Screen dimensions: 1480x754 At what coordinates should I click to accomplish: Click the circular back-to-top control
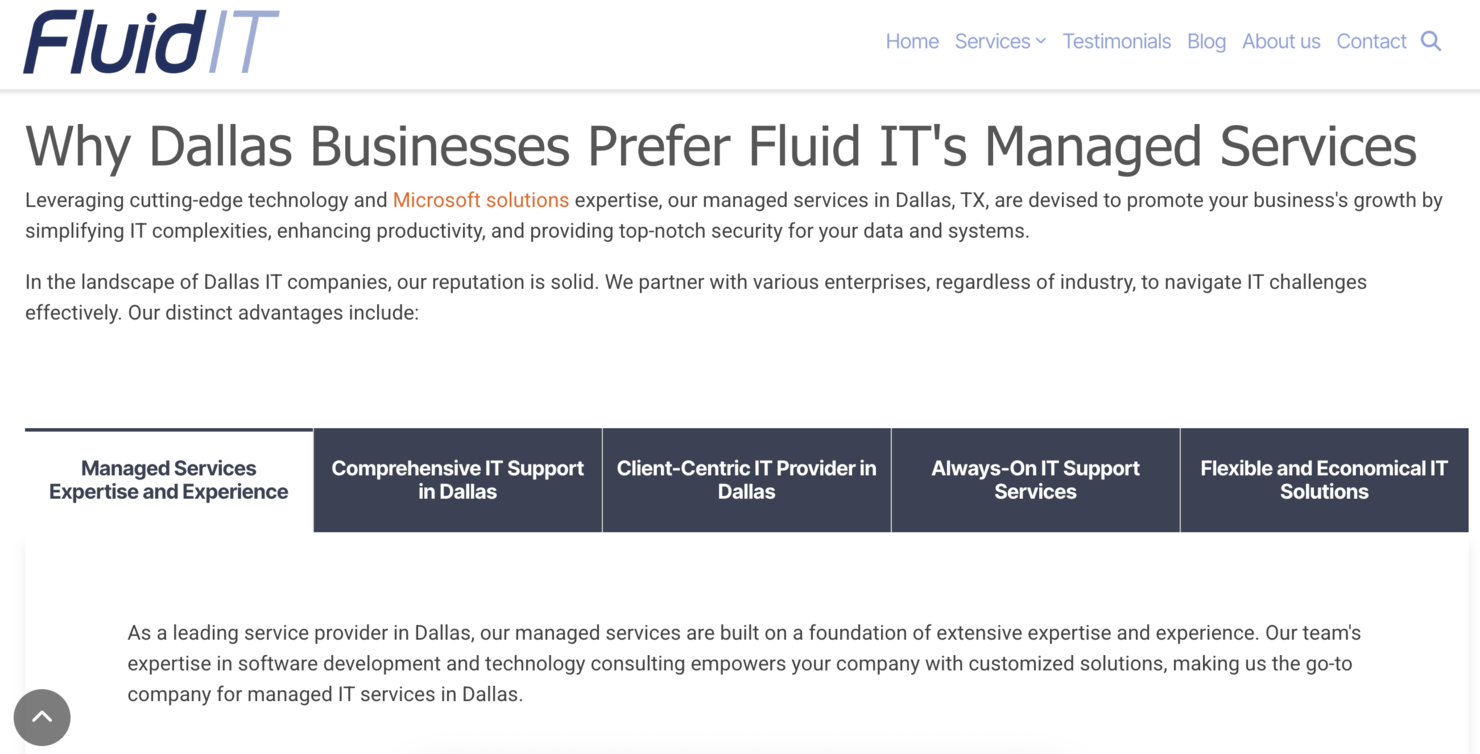[42, 717]
